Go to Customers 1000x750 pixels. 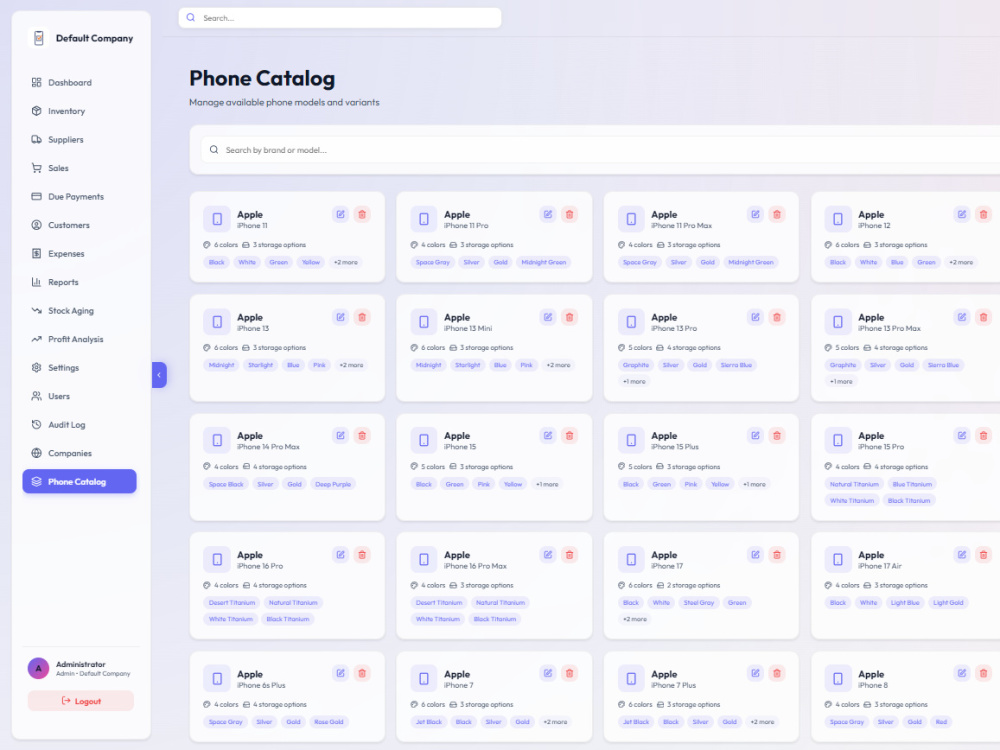(x=80, y=225)
